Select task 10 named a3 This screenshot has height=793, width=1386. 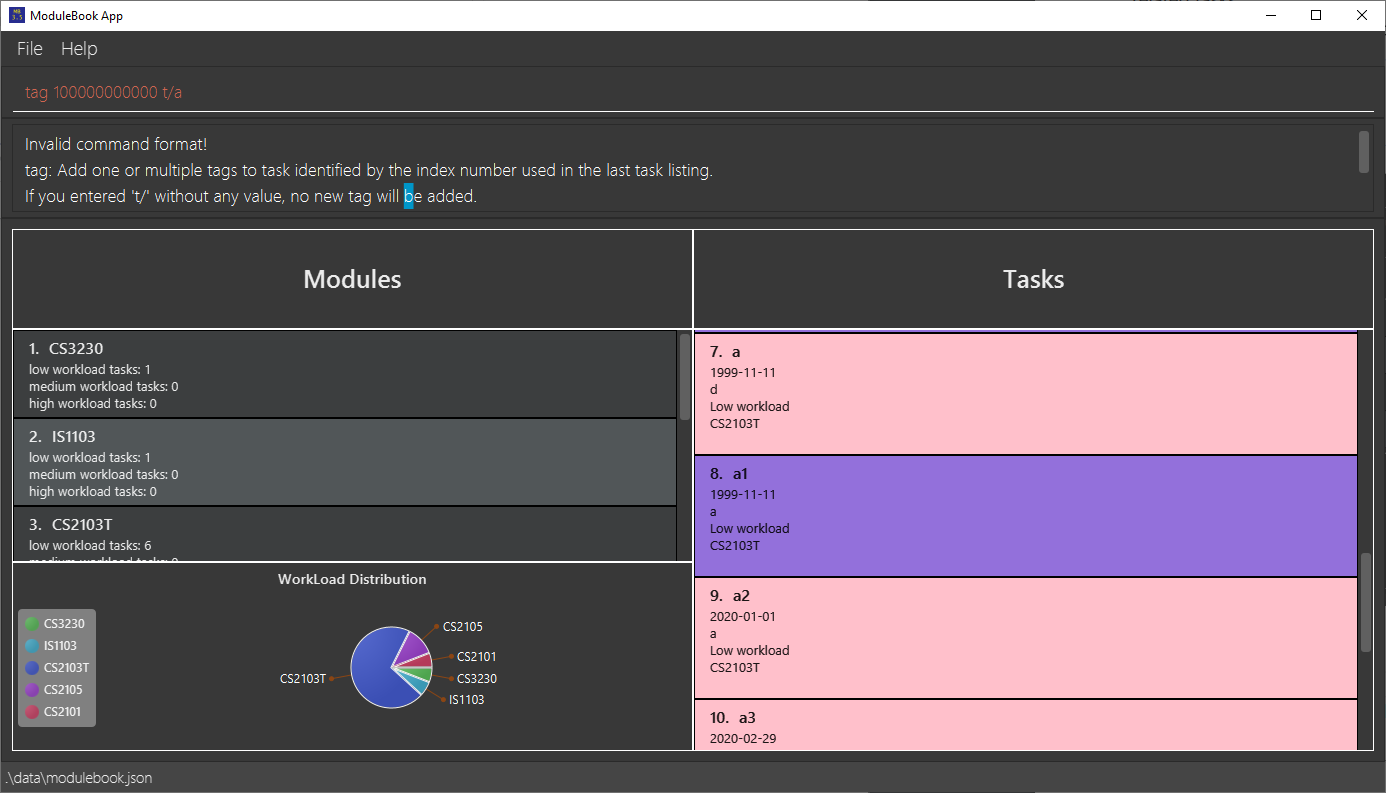click(x=1026, y=725)
